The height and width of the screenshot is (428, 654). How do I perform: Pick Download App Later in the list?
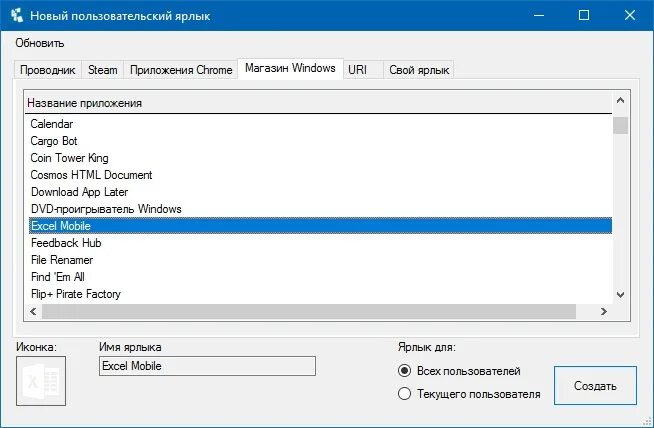pos(320,192)
